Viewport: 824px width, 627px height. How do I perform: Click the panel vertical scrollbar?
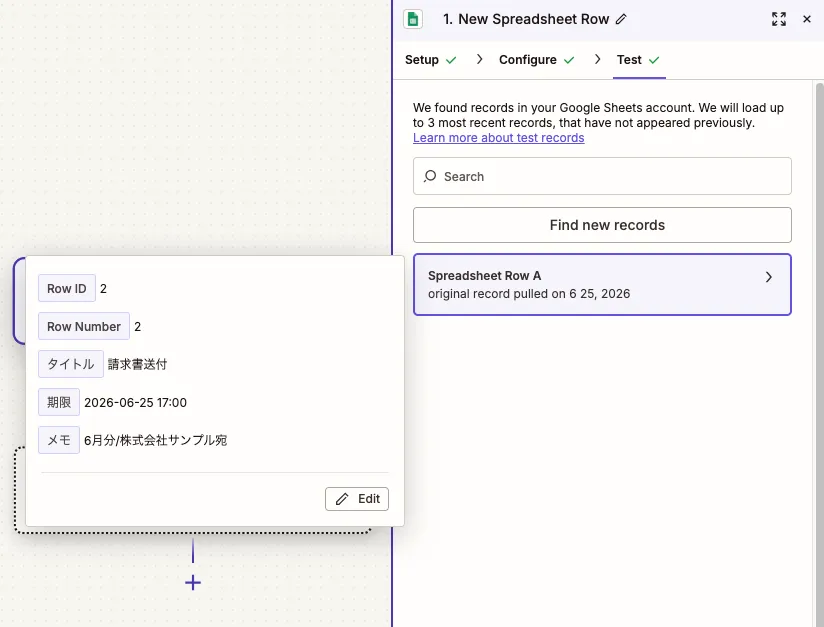(819, 353)
